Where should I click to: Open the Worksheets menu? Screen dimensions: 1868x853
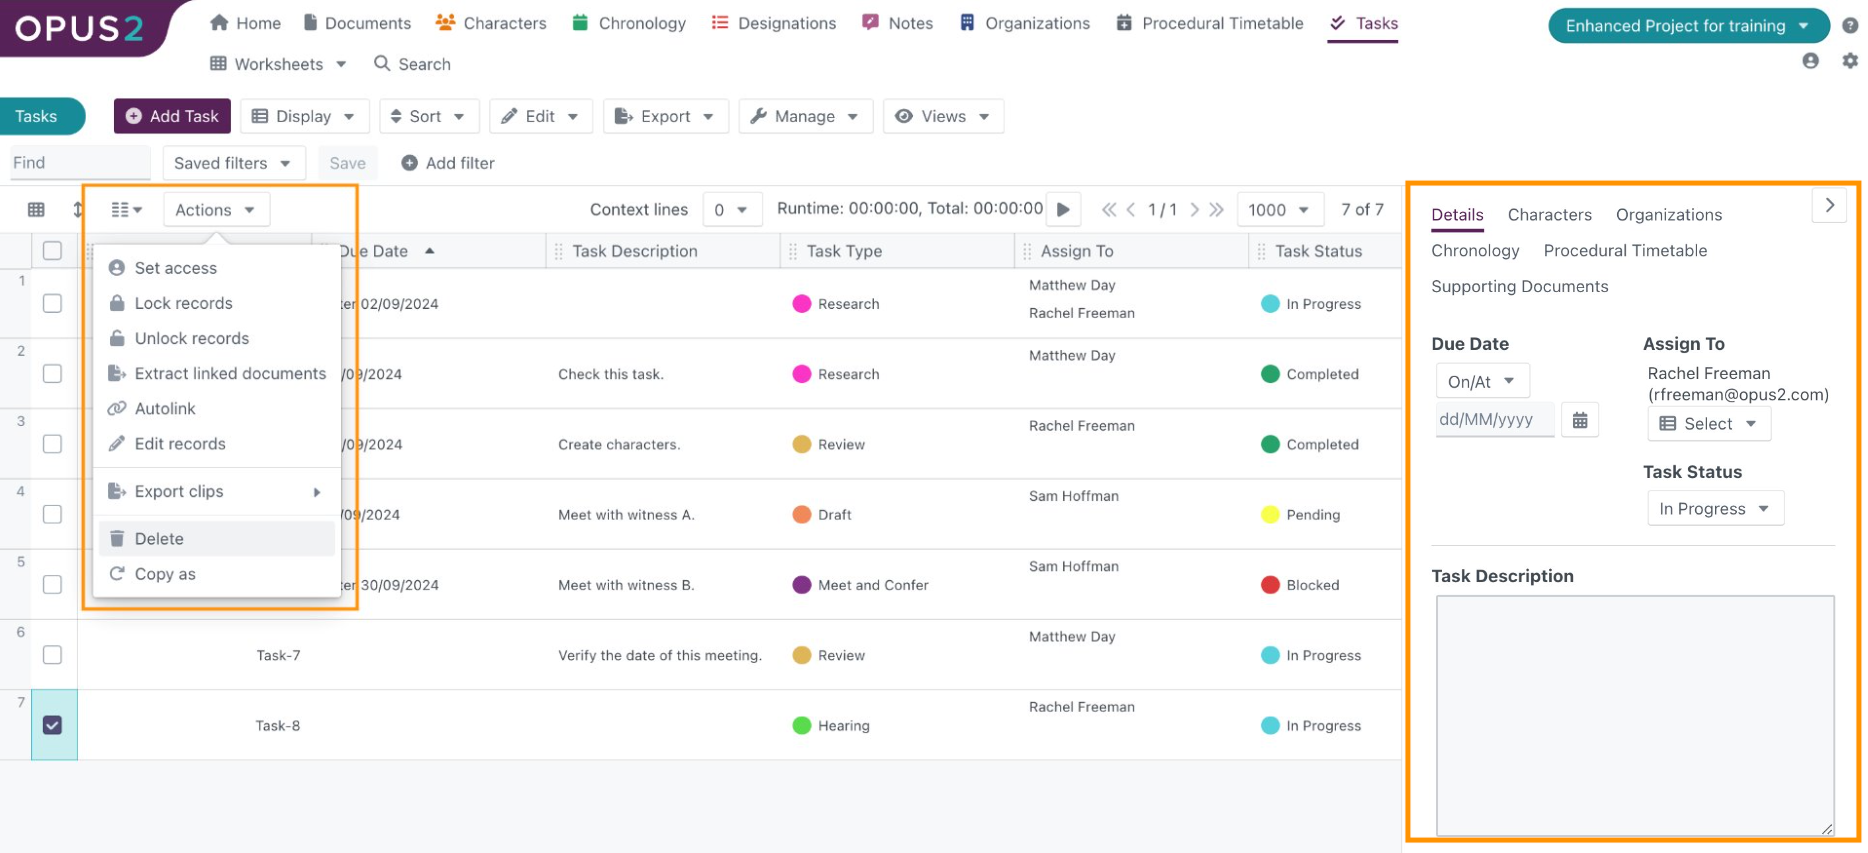278,64
